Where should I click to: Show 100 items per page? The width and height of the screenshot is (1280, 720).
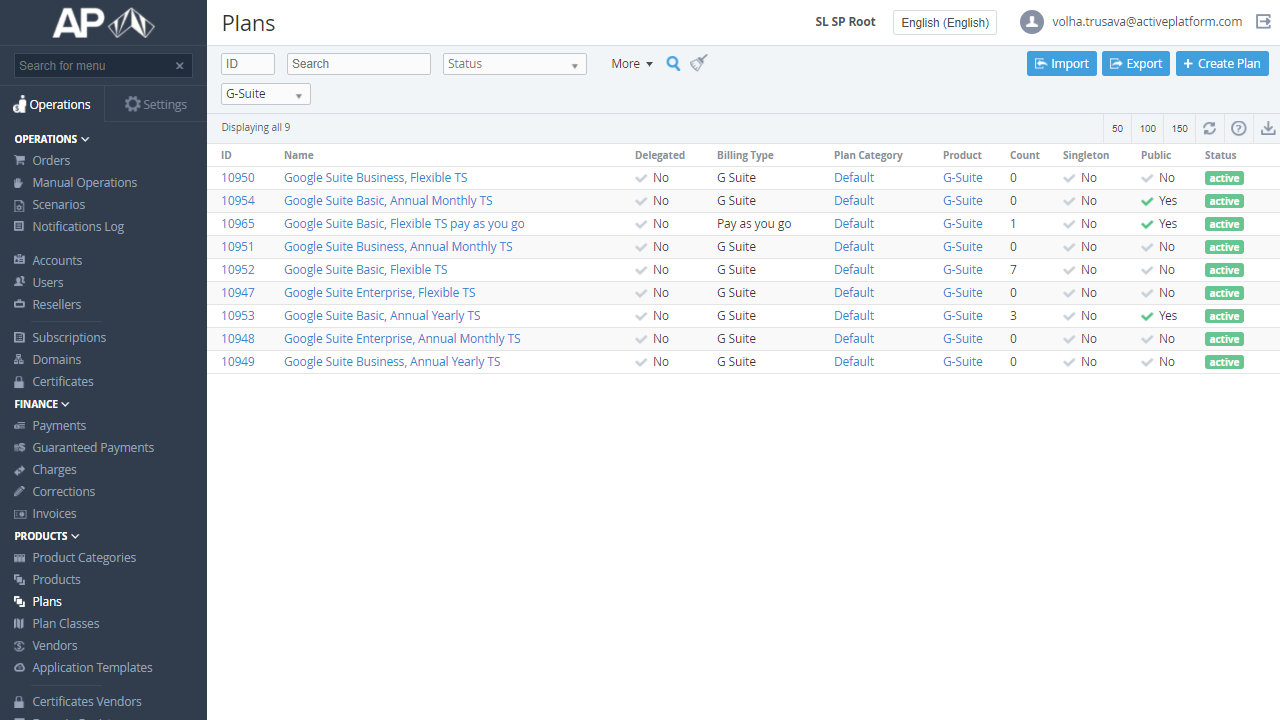click(x=1148, y=129)
